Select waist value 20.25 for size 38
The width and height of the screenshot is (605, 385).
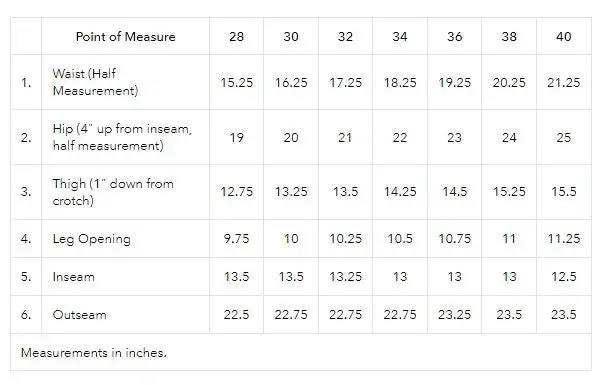pos(509,82)
